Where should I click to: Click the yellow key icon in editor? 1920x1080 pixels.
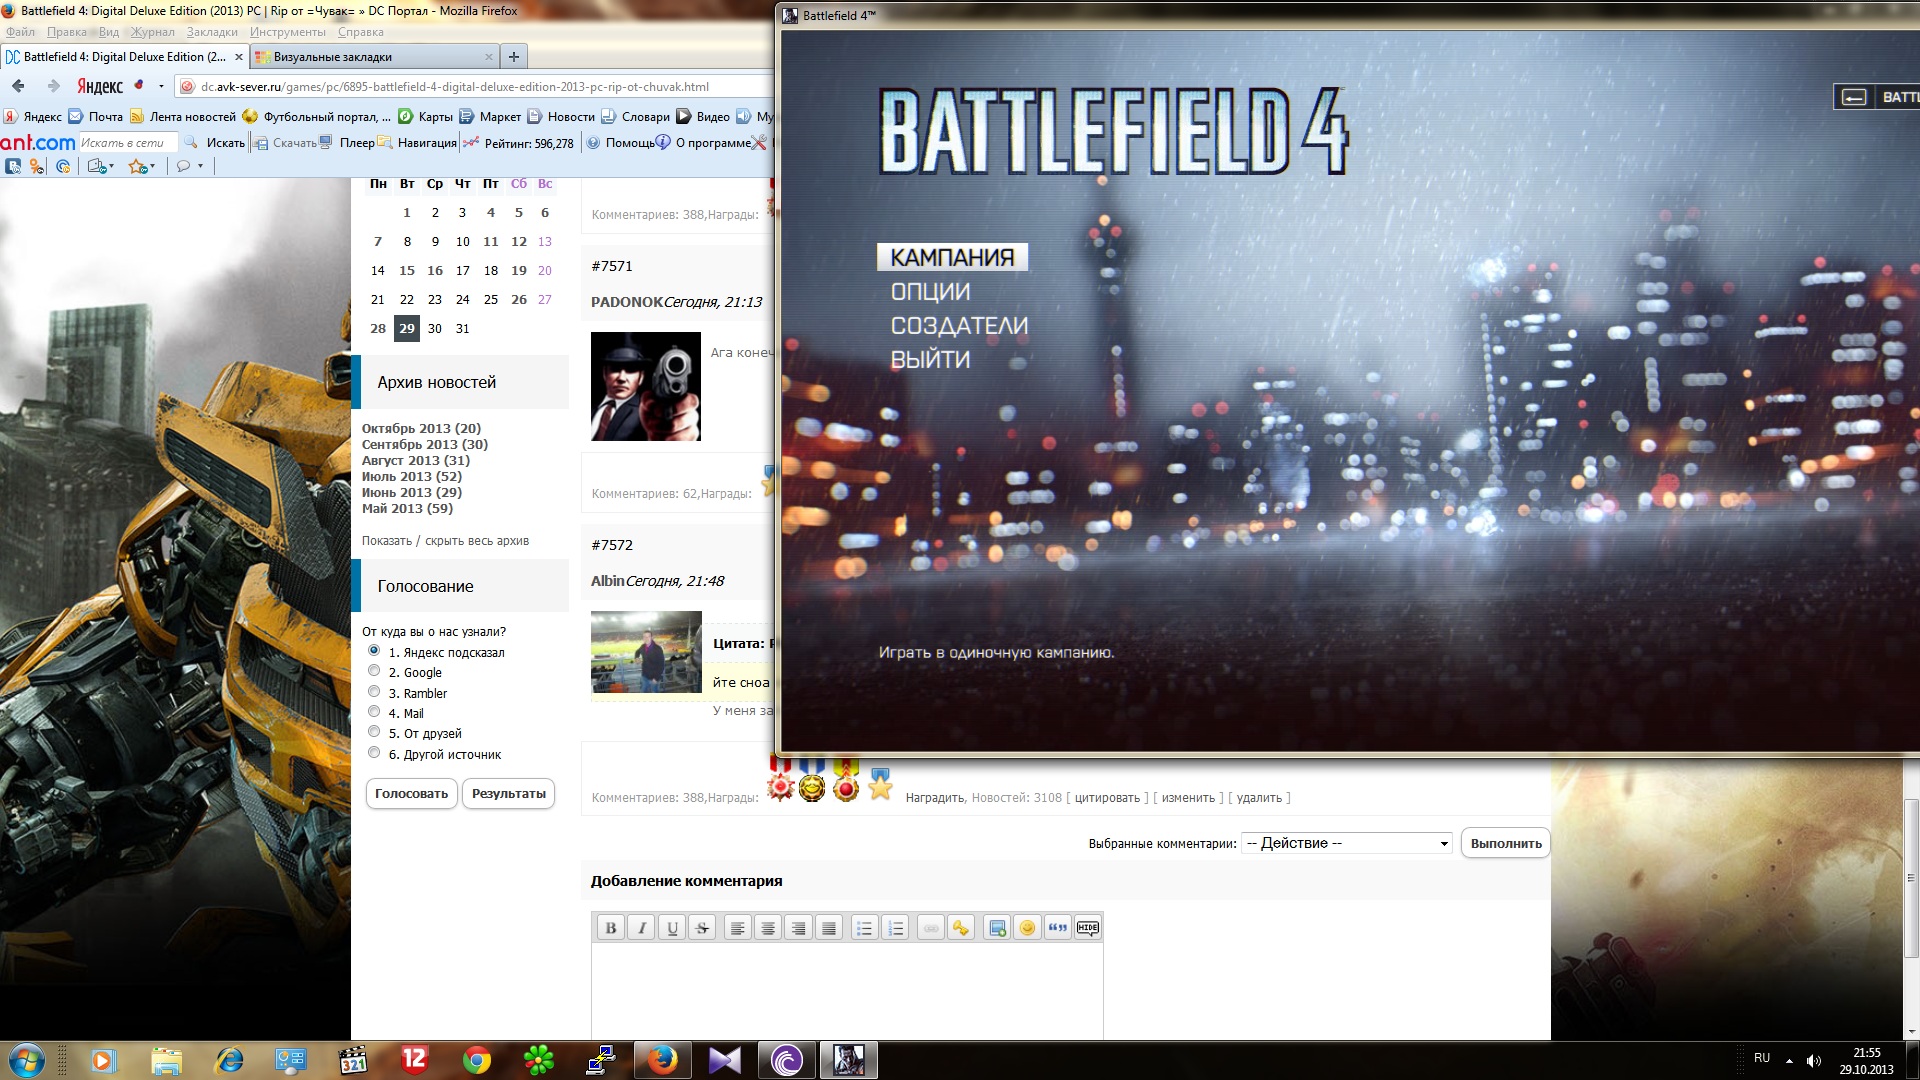pyautogui.click(x=961, y=928)
